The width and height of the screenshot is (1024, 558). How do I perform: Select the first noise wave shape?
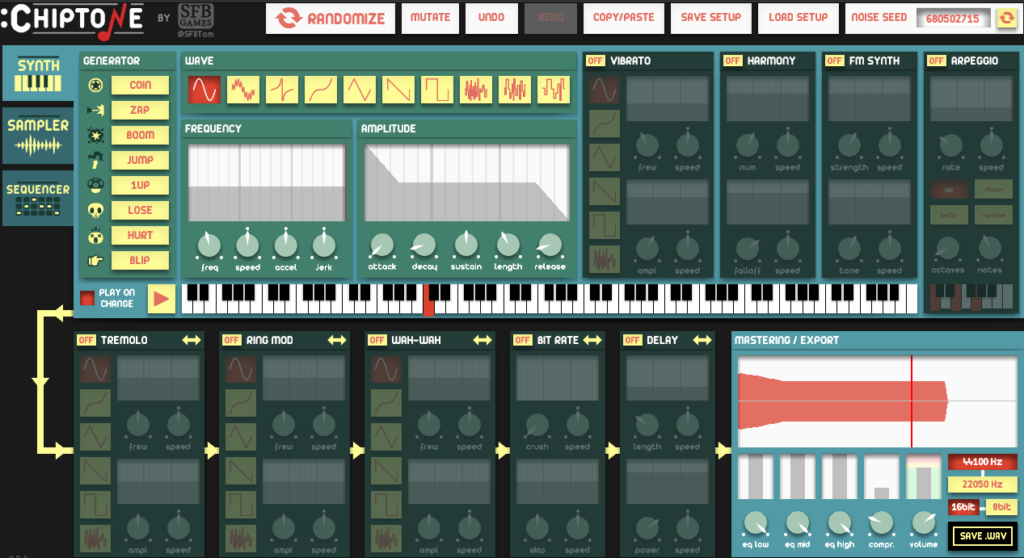coord(475,90)
